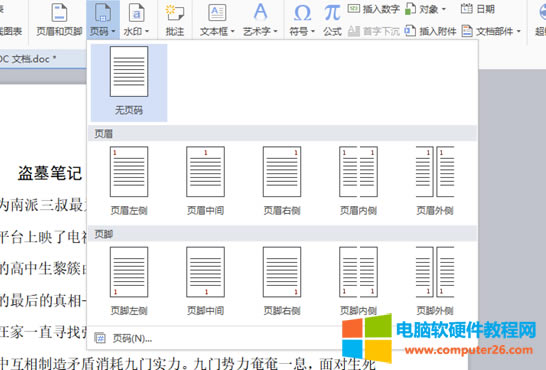The height and width of the screenshot is (370, 546).
Task: Click the Text Box (文本框) icon
Action: [x=217, y=13]
